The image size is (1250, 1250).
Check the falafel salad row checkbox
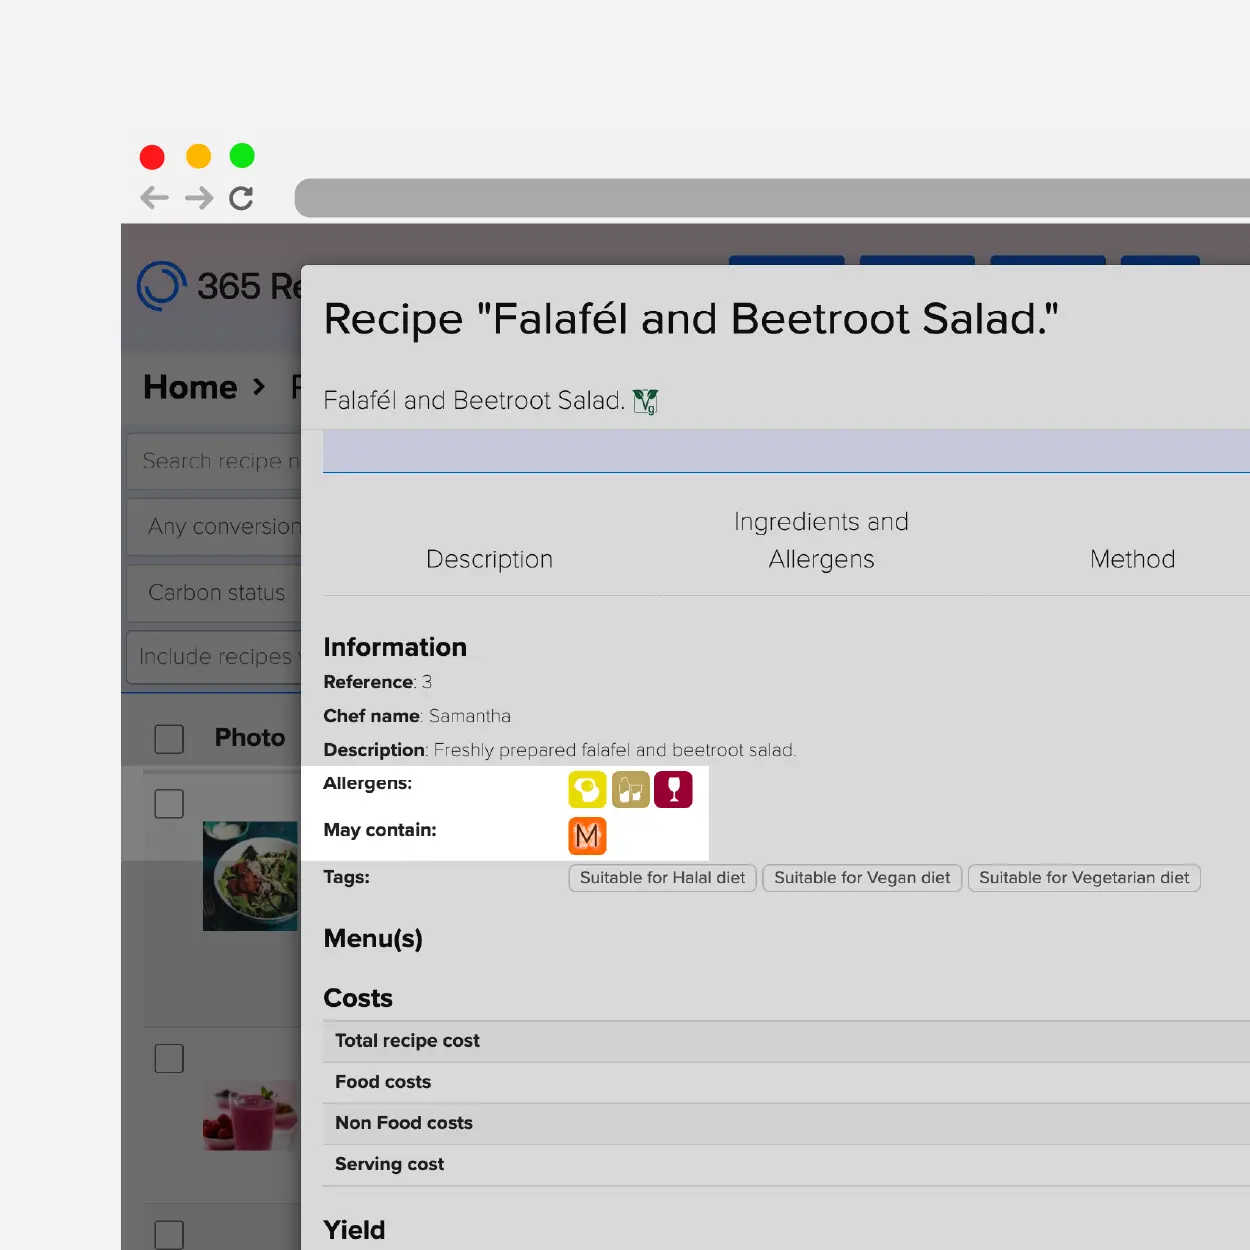pyautogui.click(x=169, y=804)
